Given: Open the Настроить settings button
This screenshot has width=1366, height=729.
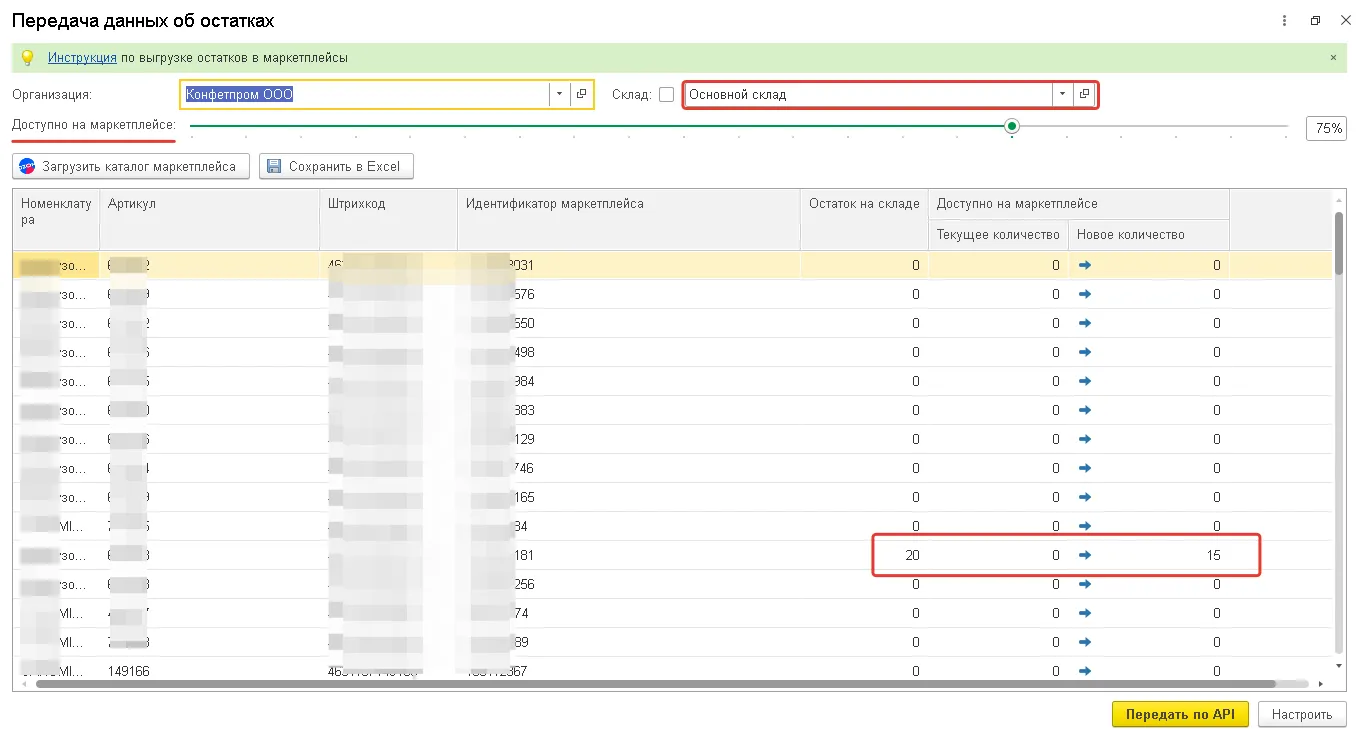Looking at the screenshot, I should pyautogui.click(x=1302, y=714).
